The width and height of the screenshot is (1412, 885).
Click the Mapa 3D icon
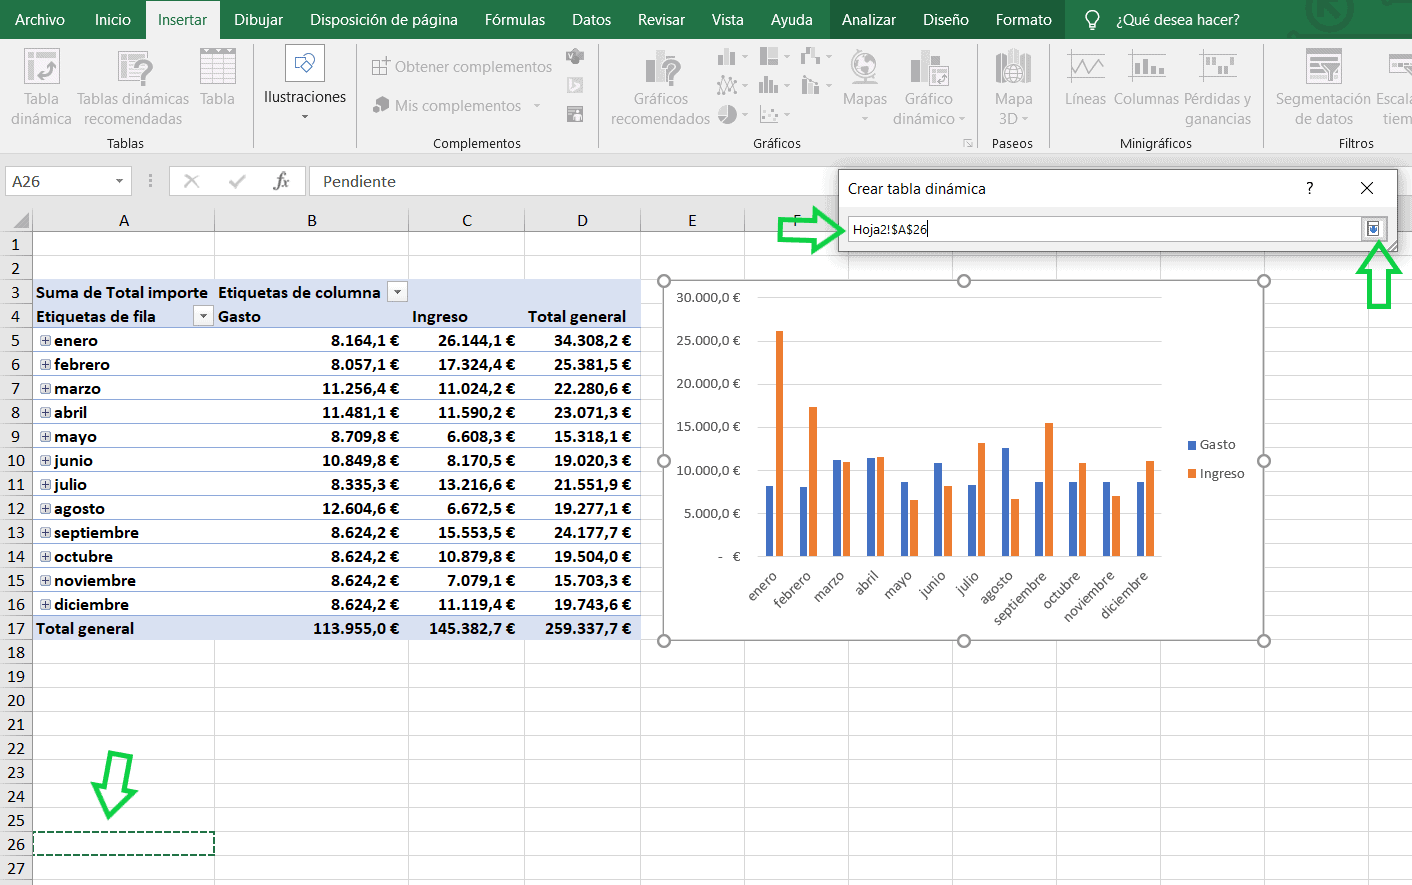(1013, 67)
